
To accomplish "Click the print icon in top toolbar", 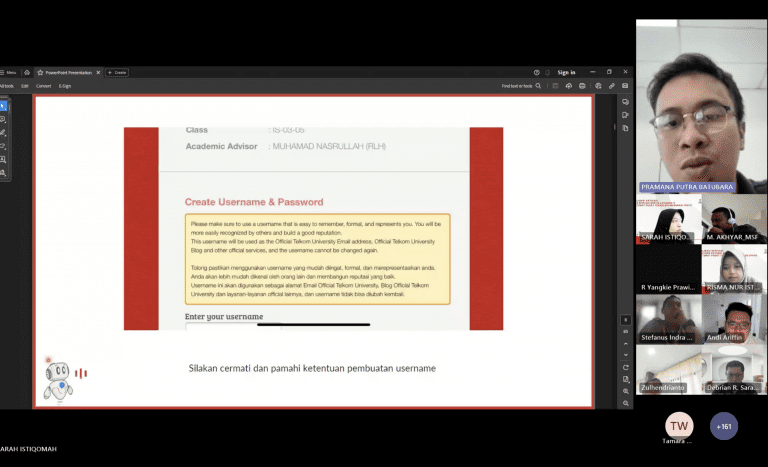I will coord(582,86).
